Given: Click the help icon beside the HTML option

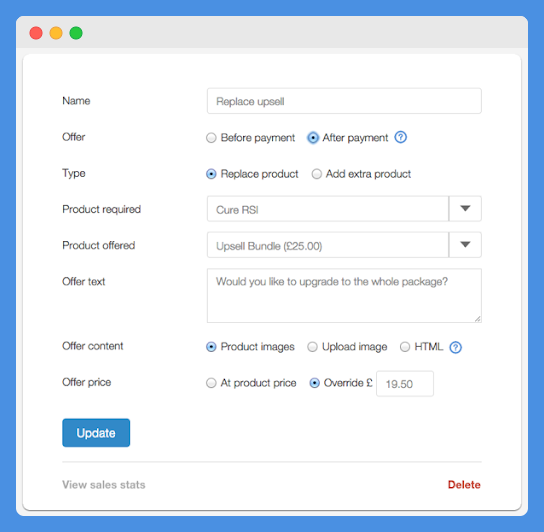Looking at the screenshot, I should (x=455, y=347).
